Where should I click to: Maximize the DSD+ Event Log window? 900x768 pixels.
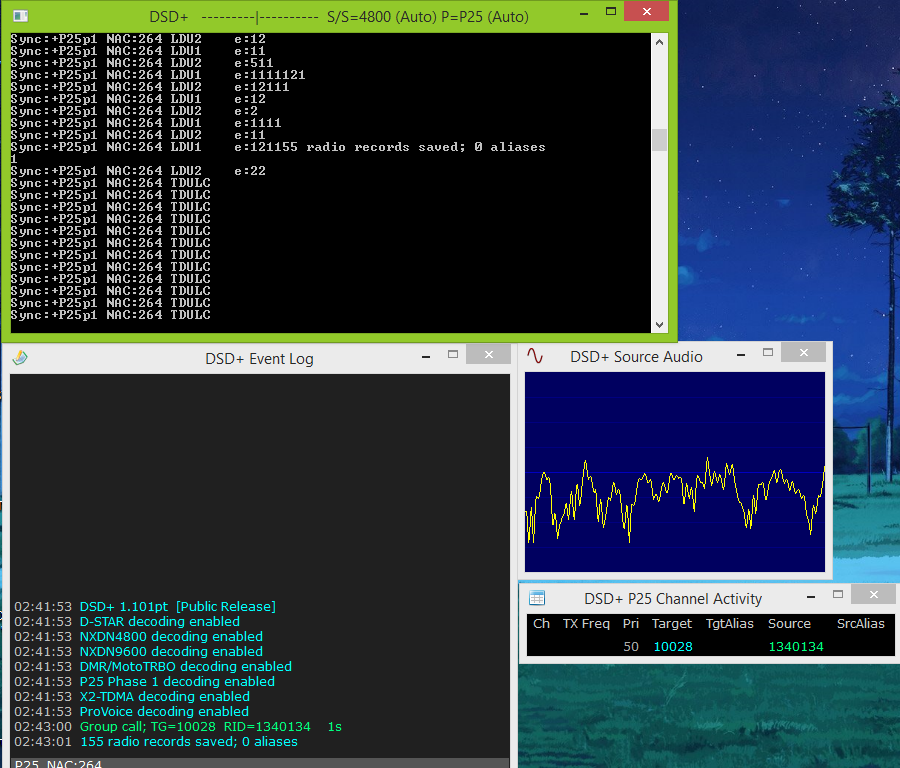point(453,355)
